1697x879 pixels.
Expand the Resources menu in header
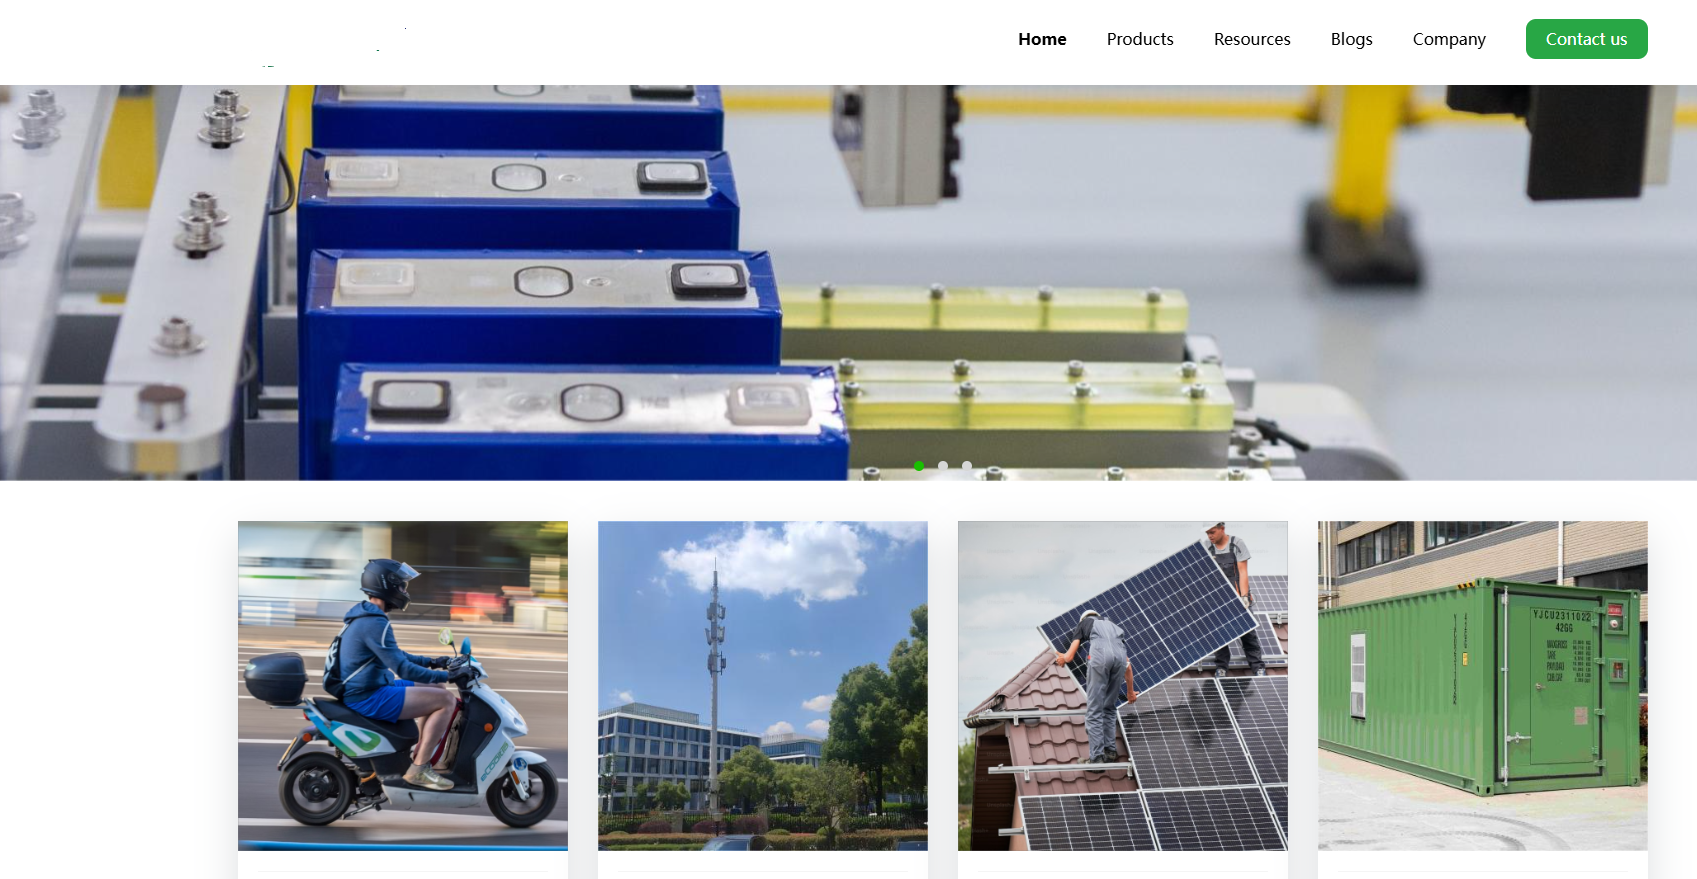pyautogui.click(x=1252, y=39)
